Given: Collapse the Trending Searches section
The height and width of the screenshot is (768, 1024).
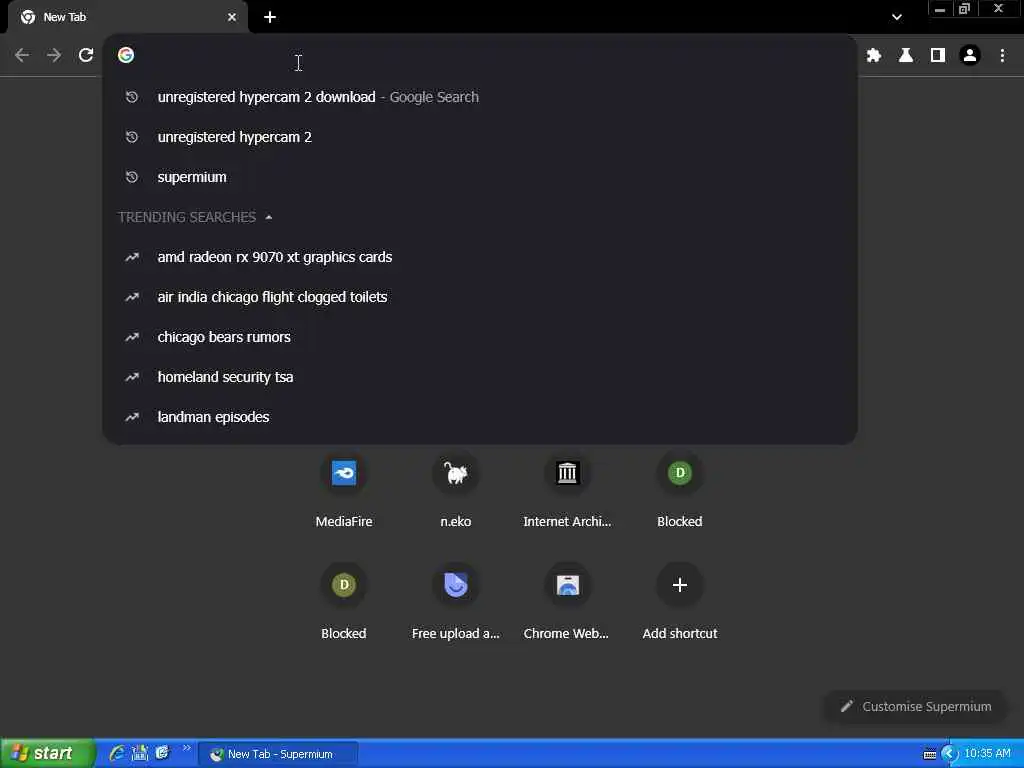Looking at the screenshot, I should pyautogui.click(x=268, y=217).
